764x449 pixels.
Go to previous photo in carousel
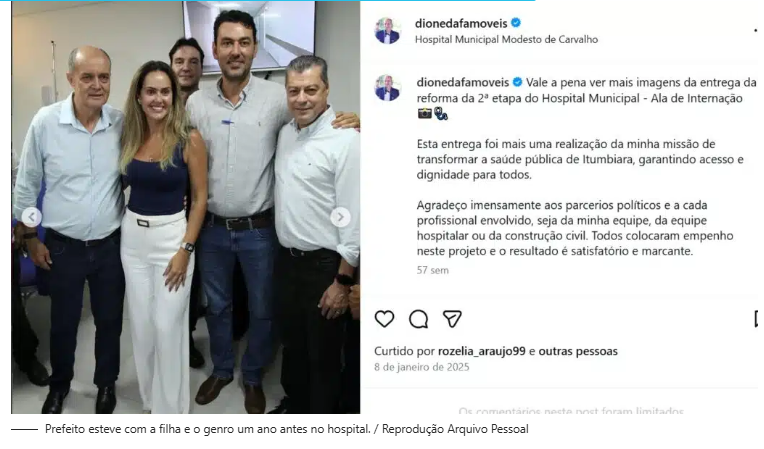pos(32,217)
